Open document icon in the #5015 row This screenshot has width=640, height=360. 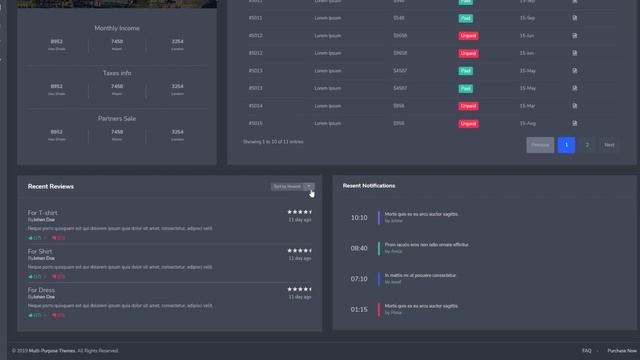(574, 123)
